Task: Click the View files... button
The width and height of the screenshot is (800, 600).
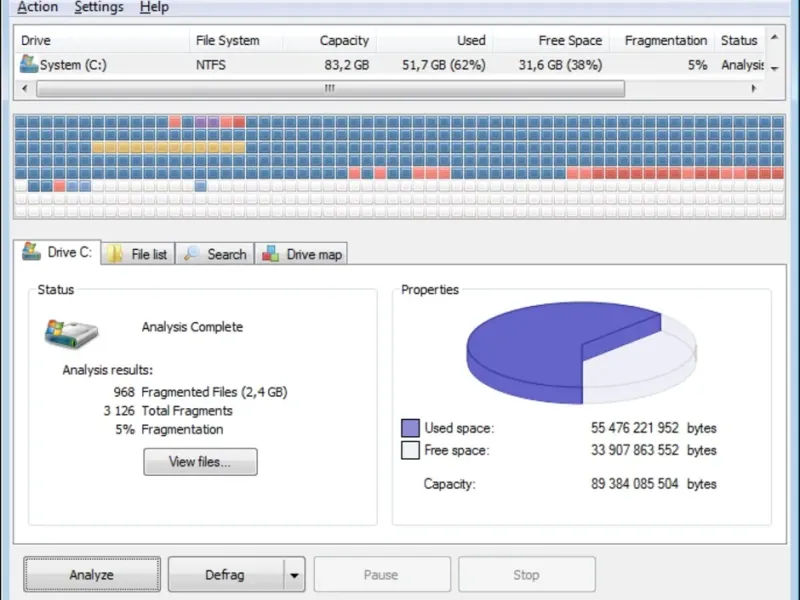Action: coord(200,462)
